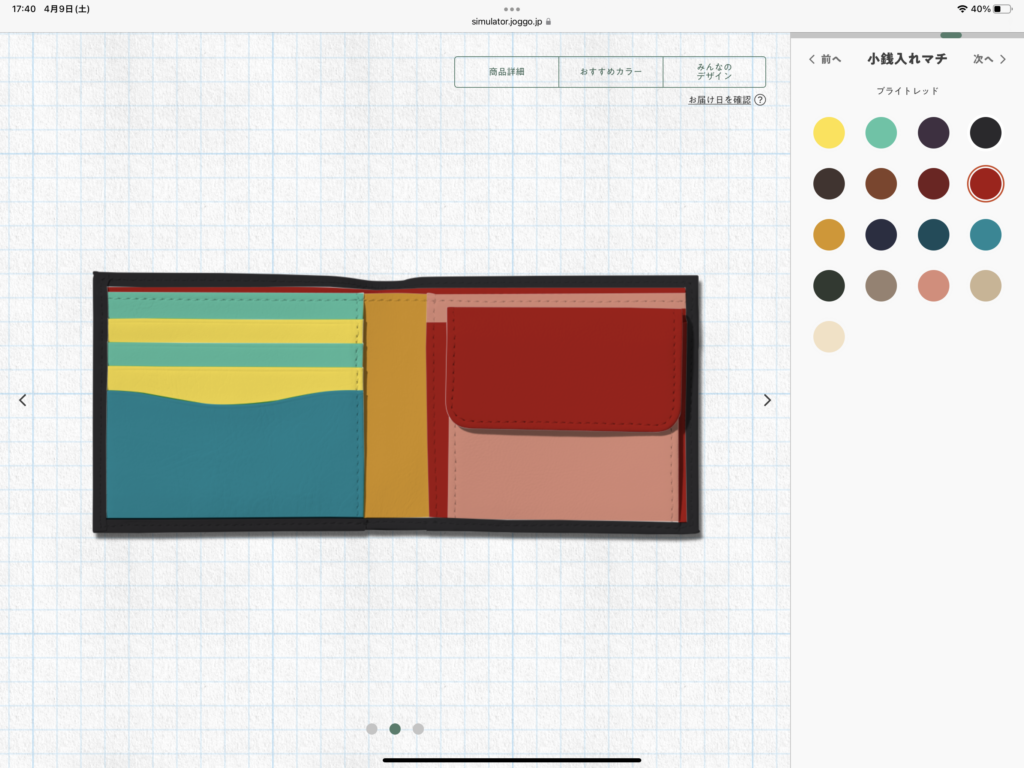Choose the turquoise blue color swatch

(x=985, y=235)
